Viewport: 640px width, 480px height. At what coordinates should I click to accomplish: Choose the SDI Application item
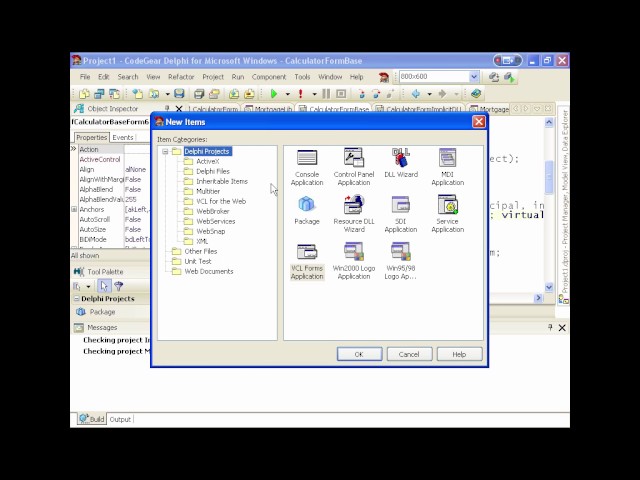pos(401,214)
